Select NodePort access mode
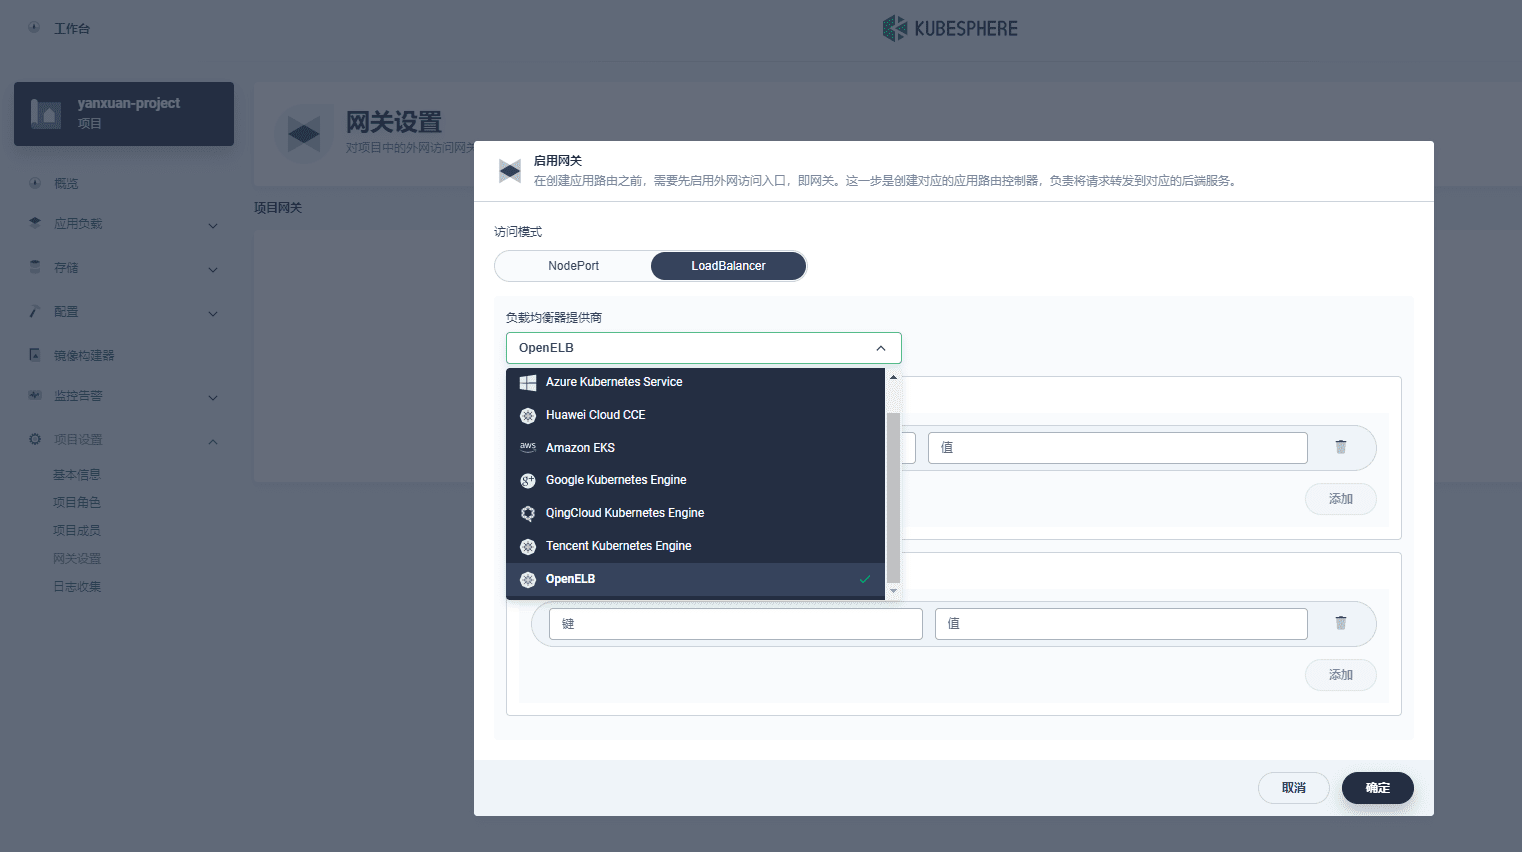 point(573,266)
